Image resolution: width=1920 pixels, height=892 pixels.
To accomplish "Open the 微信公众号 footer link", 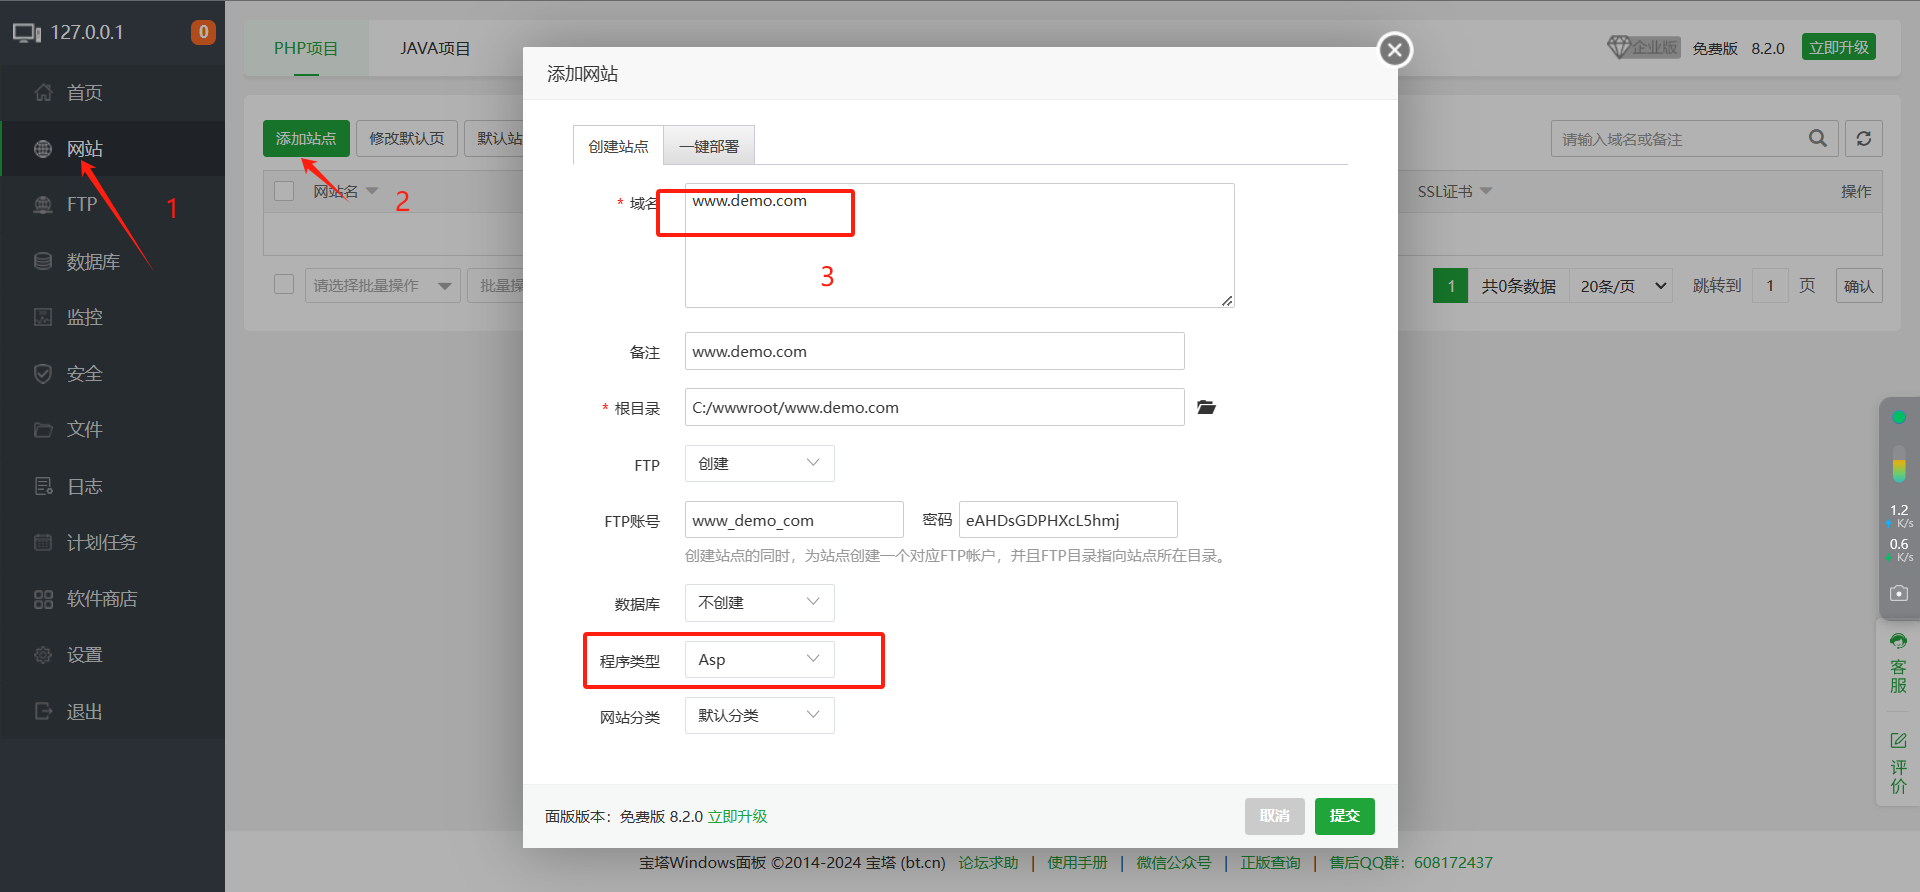I will [x=1174, y=862].
